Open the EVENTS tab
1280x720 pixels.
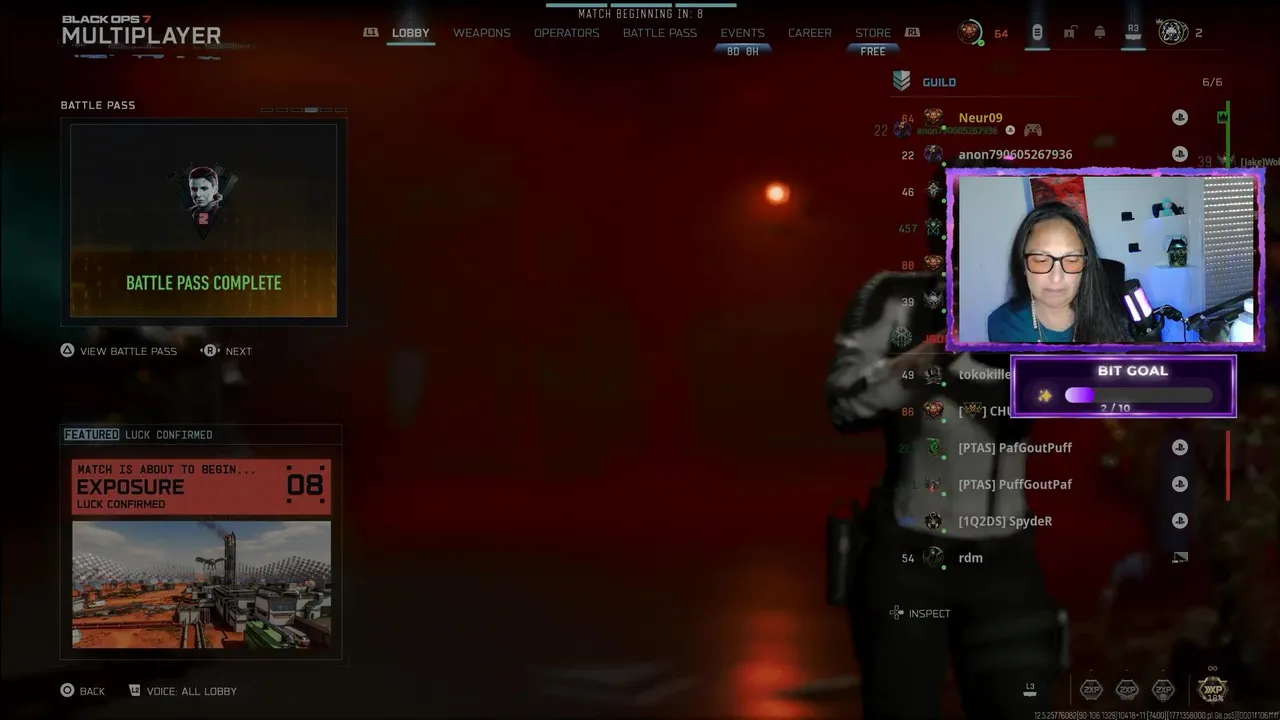[742, 33]
